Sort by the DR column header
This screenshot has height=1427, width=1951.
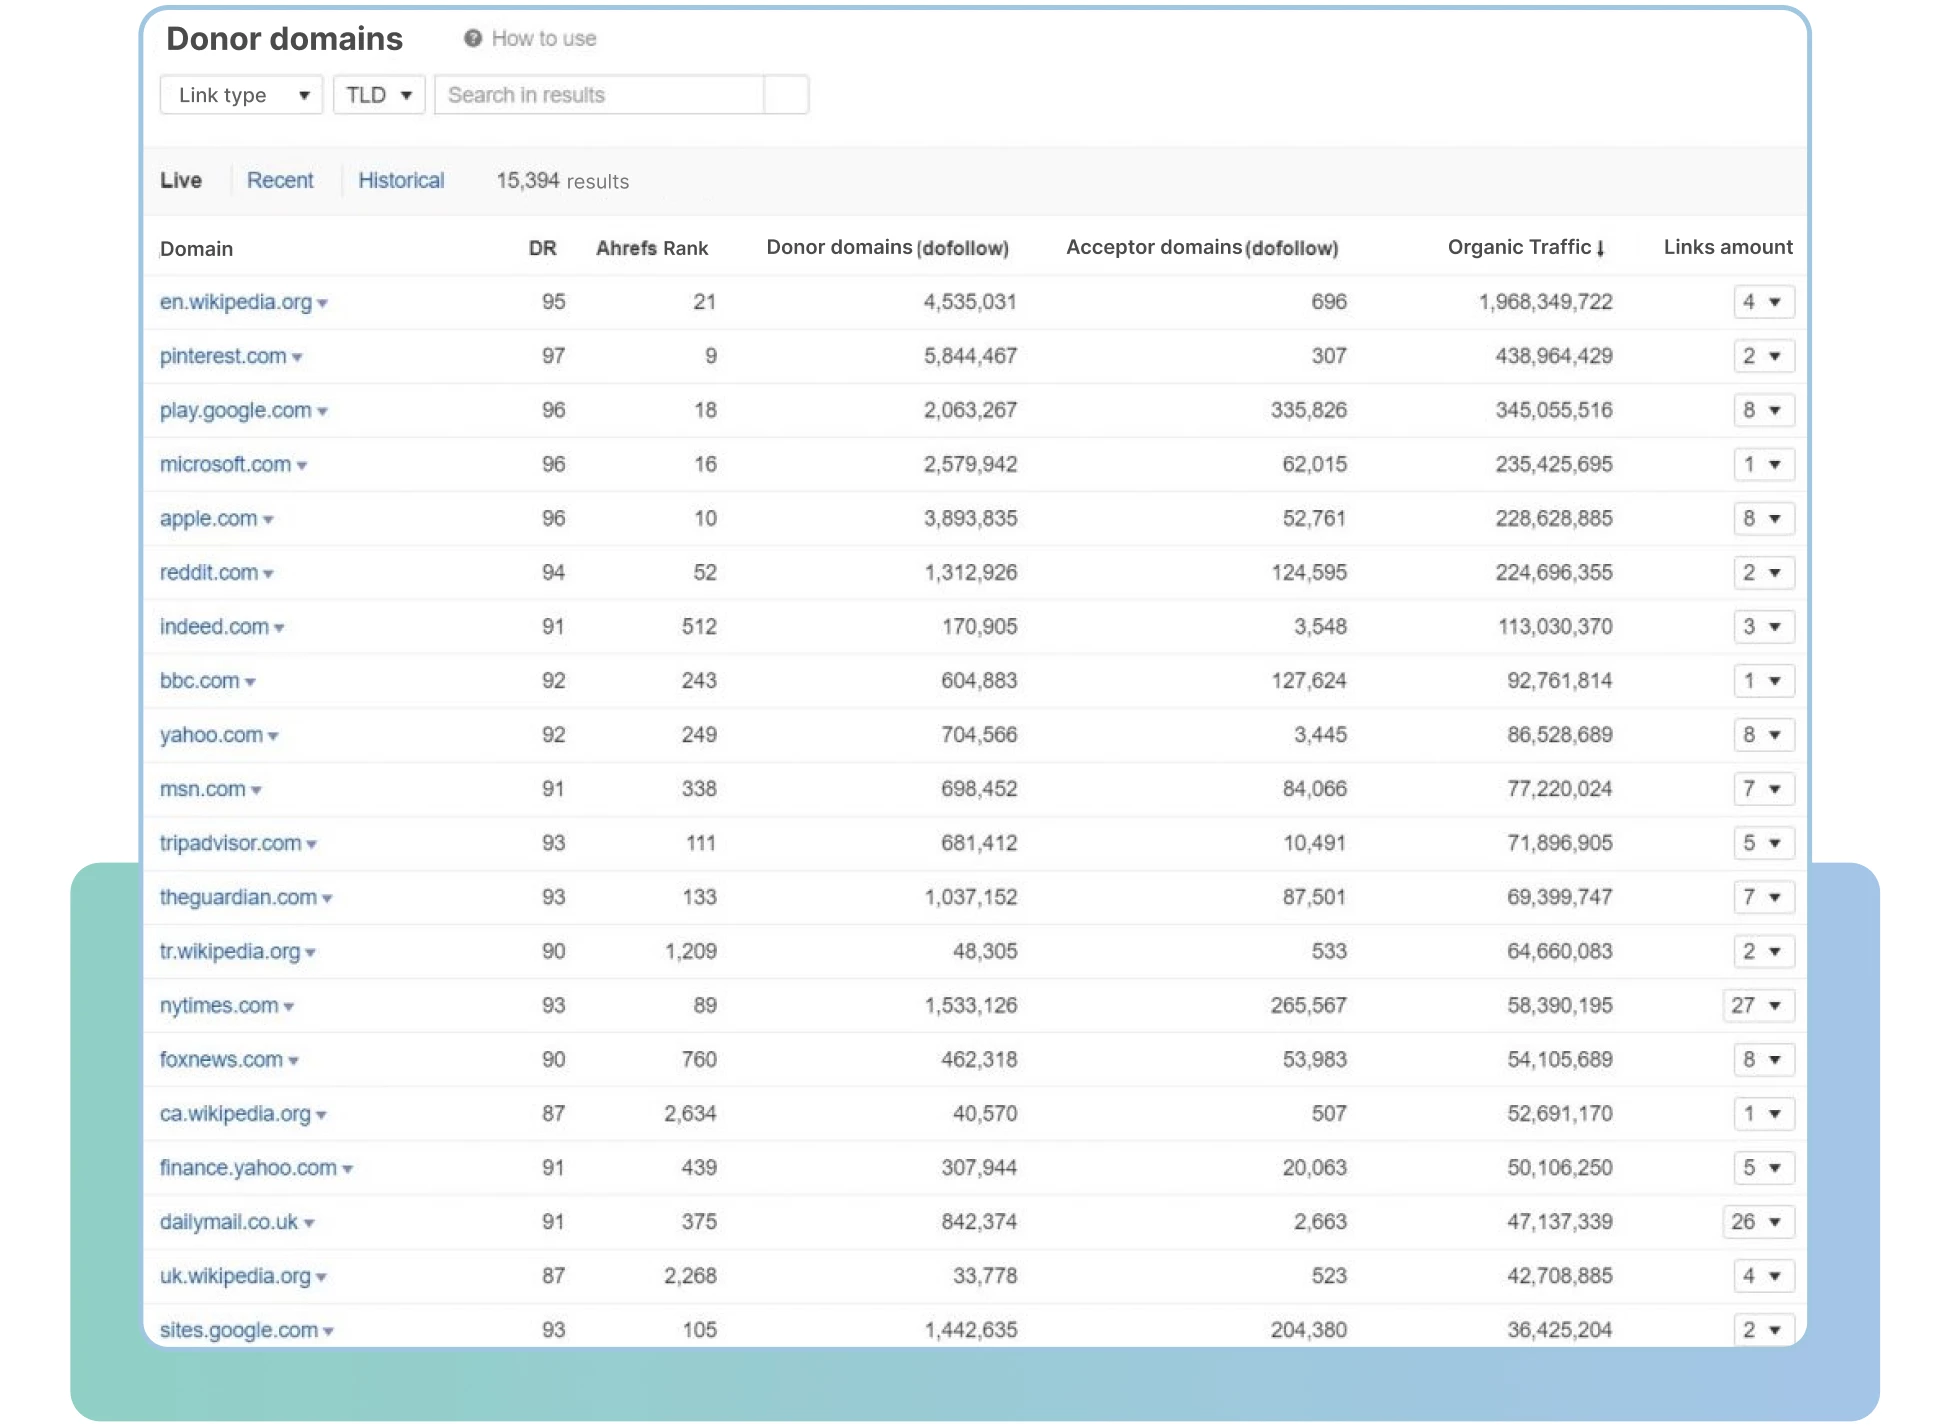pos(542,248)
